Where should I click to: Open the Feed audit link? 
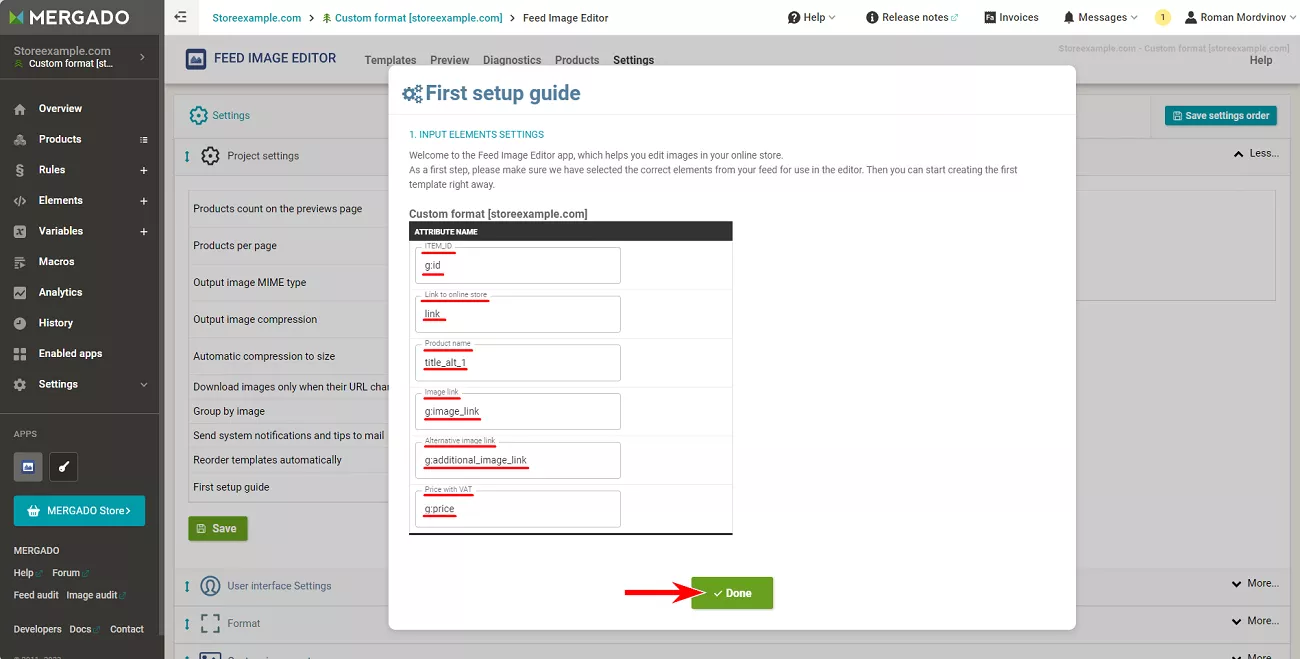pos(36,595)
